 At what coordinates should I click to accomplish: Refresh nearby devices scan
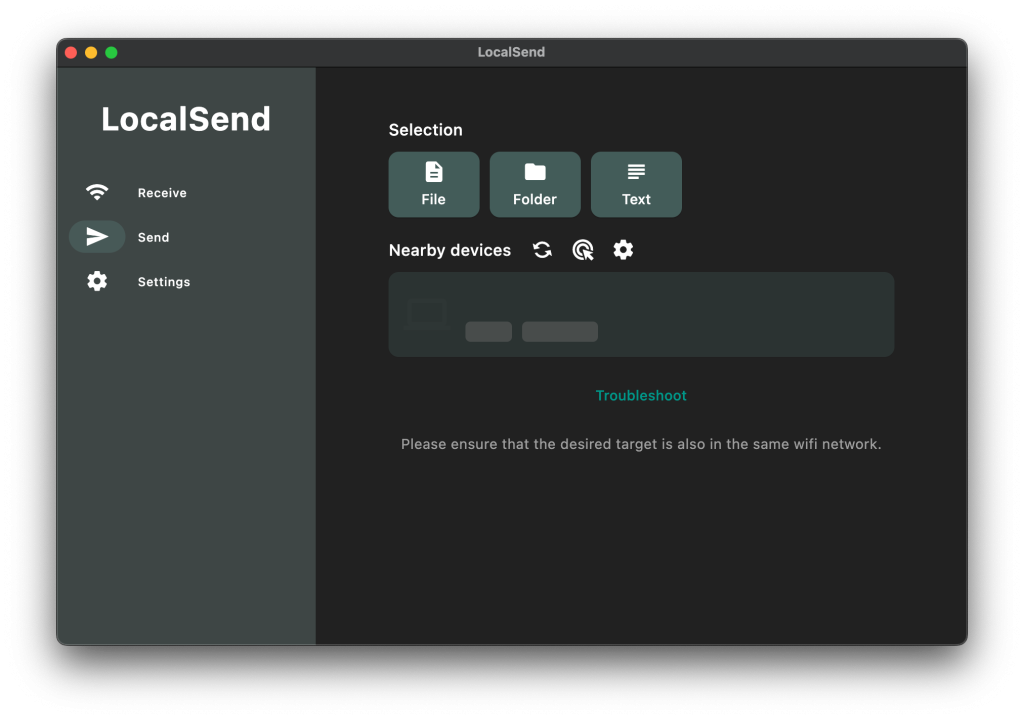coord(542,250)
